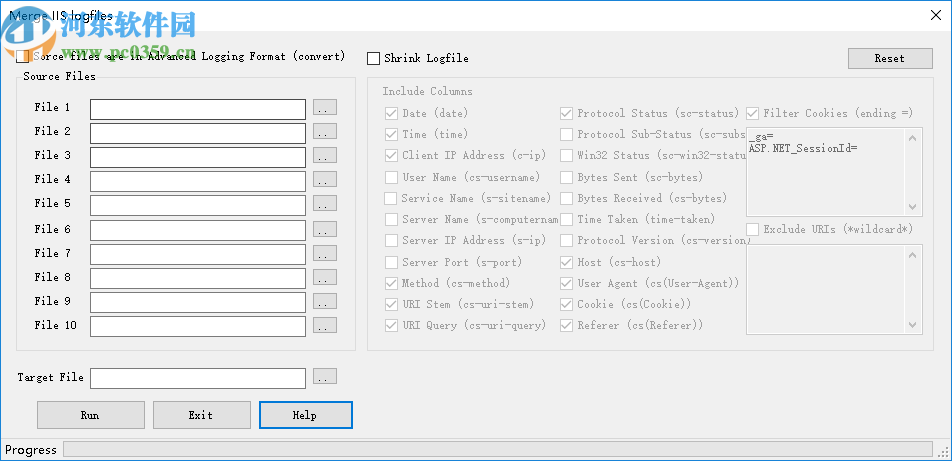952x461 pixels.
Task: Toggle Cookie (cs(Cookie)) checkbox
Action: (566, 304)
